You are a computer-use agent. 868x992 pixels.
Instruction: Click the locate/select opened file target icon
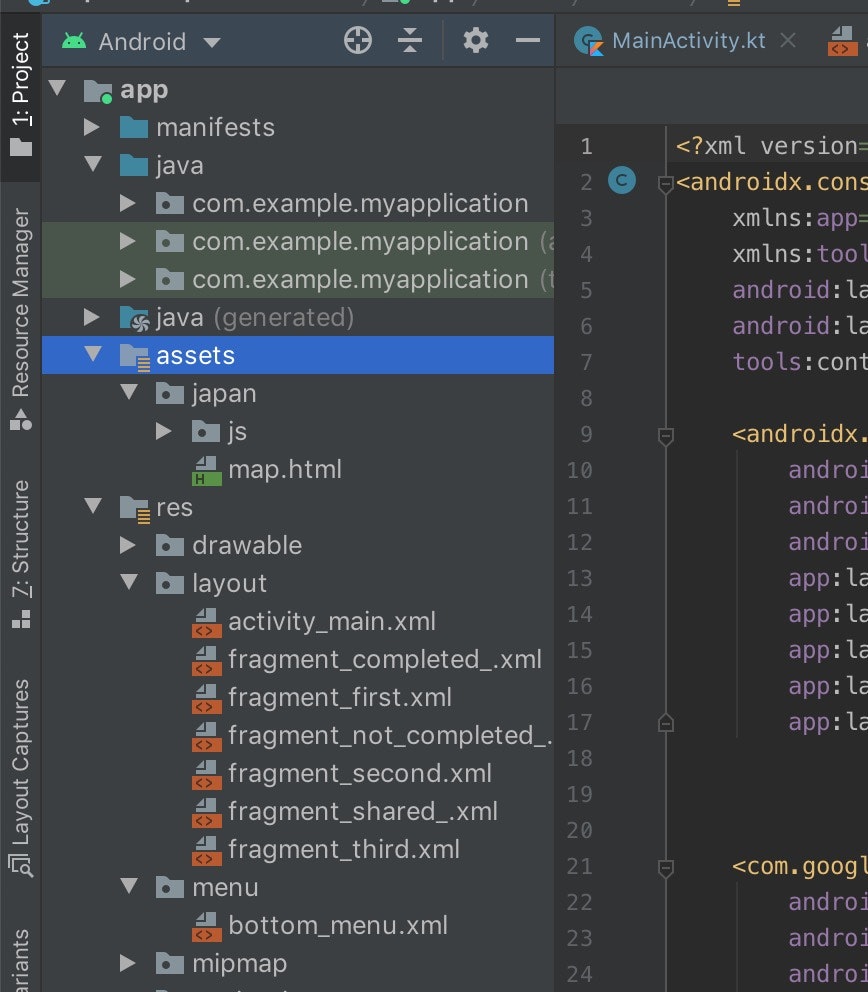pyautogui.click(x=357, y=41)
